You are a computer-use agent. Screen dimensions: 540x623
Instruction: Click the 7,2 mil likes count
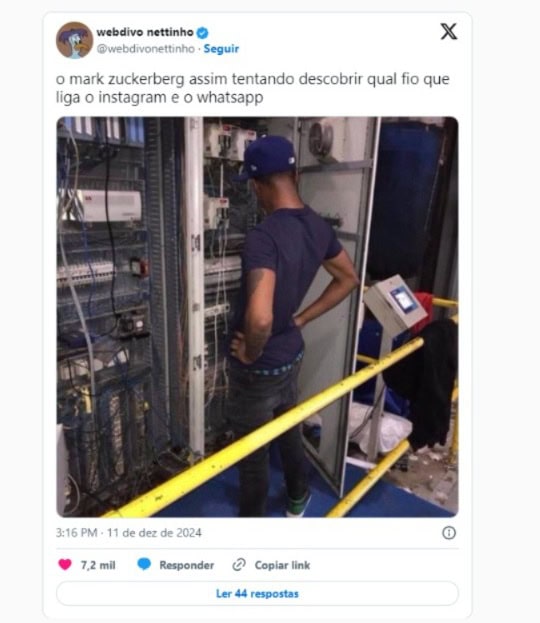[x=98, y=565]
